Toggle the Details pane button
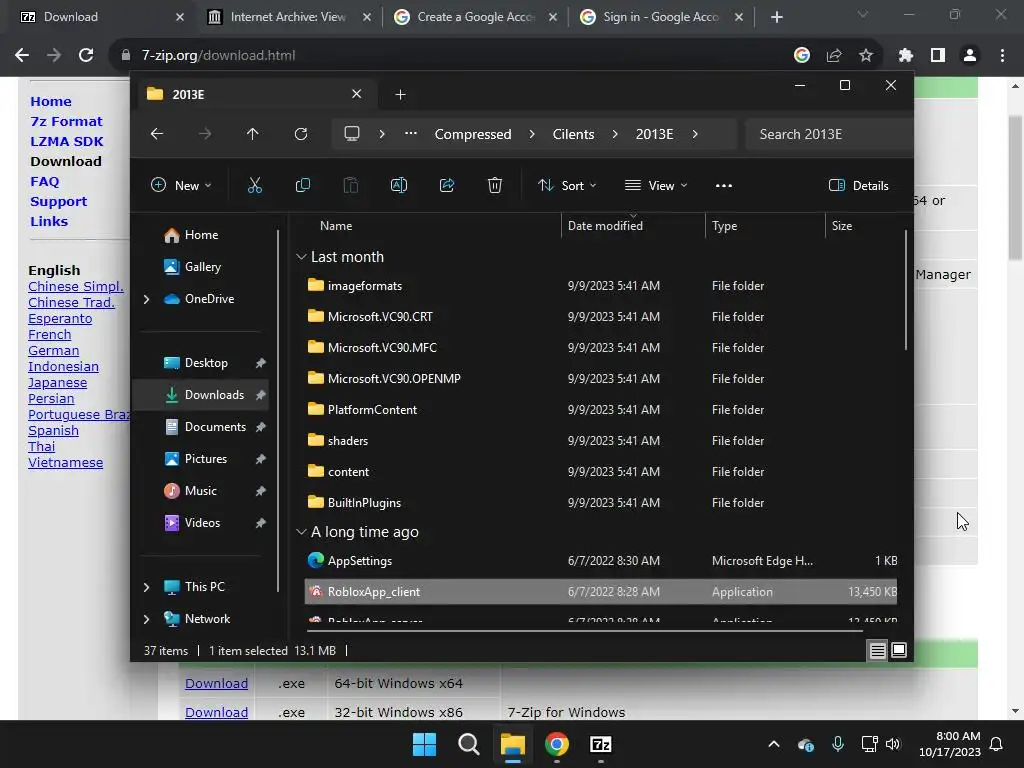This screenshot has width=1024, height=768. [858, 185]
